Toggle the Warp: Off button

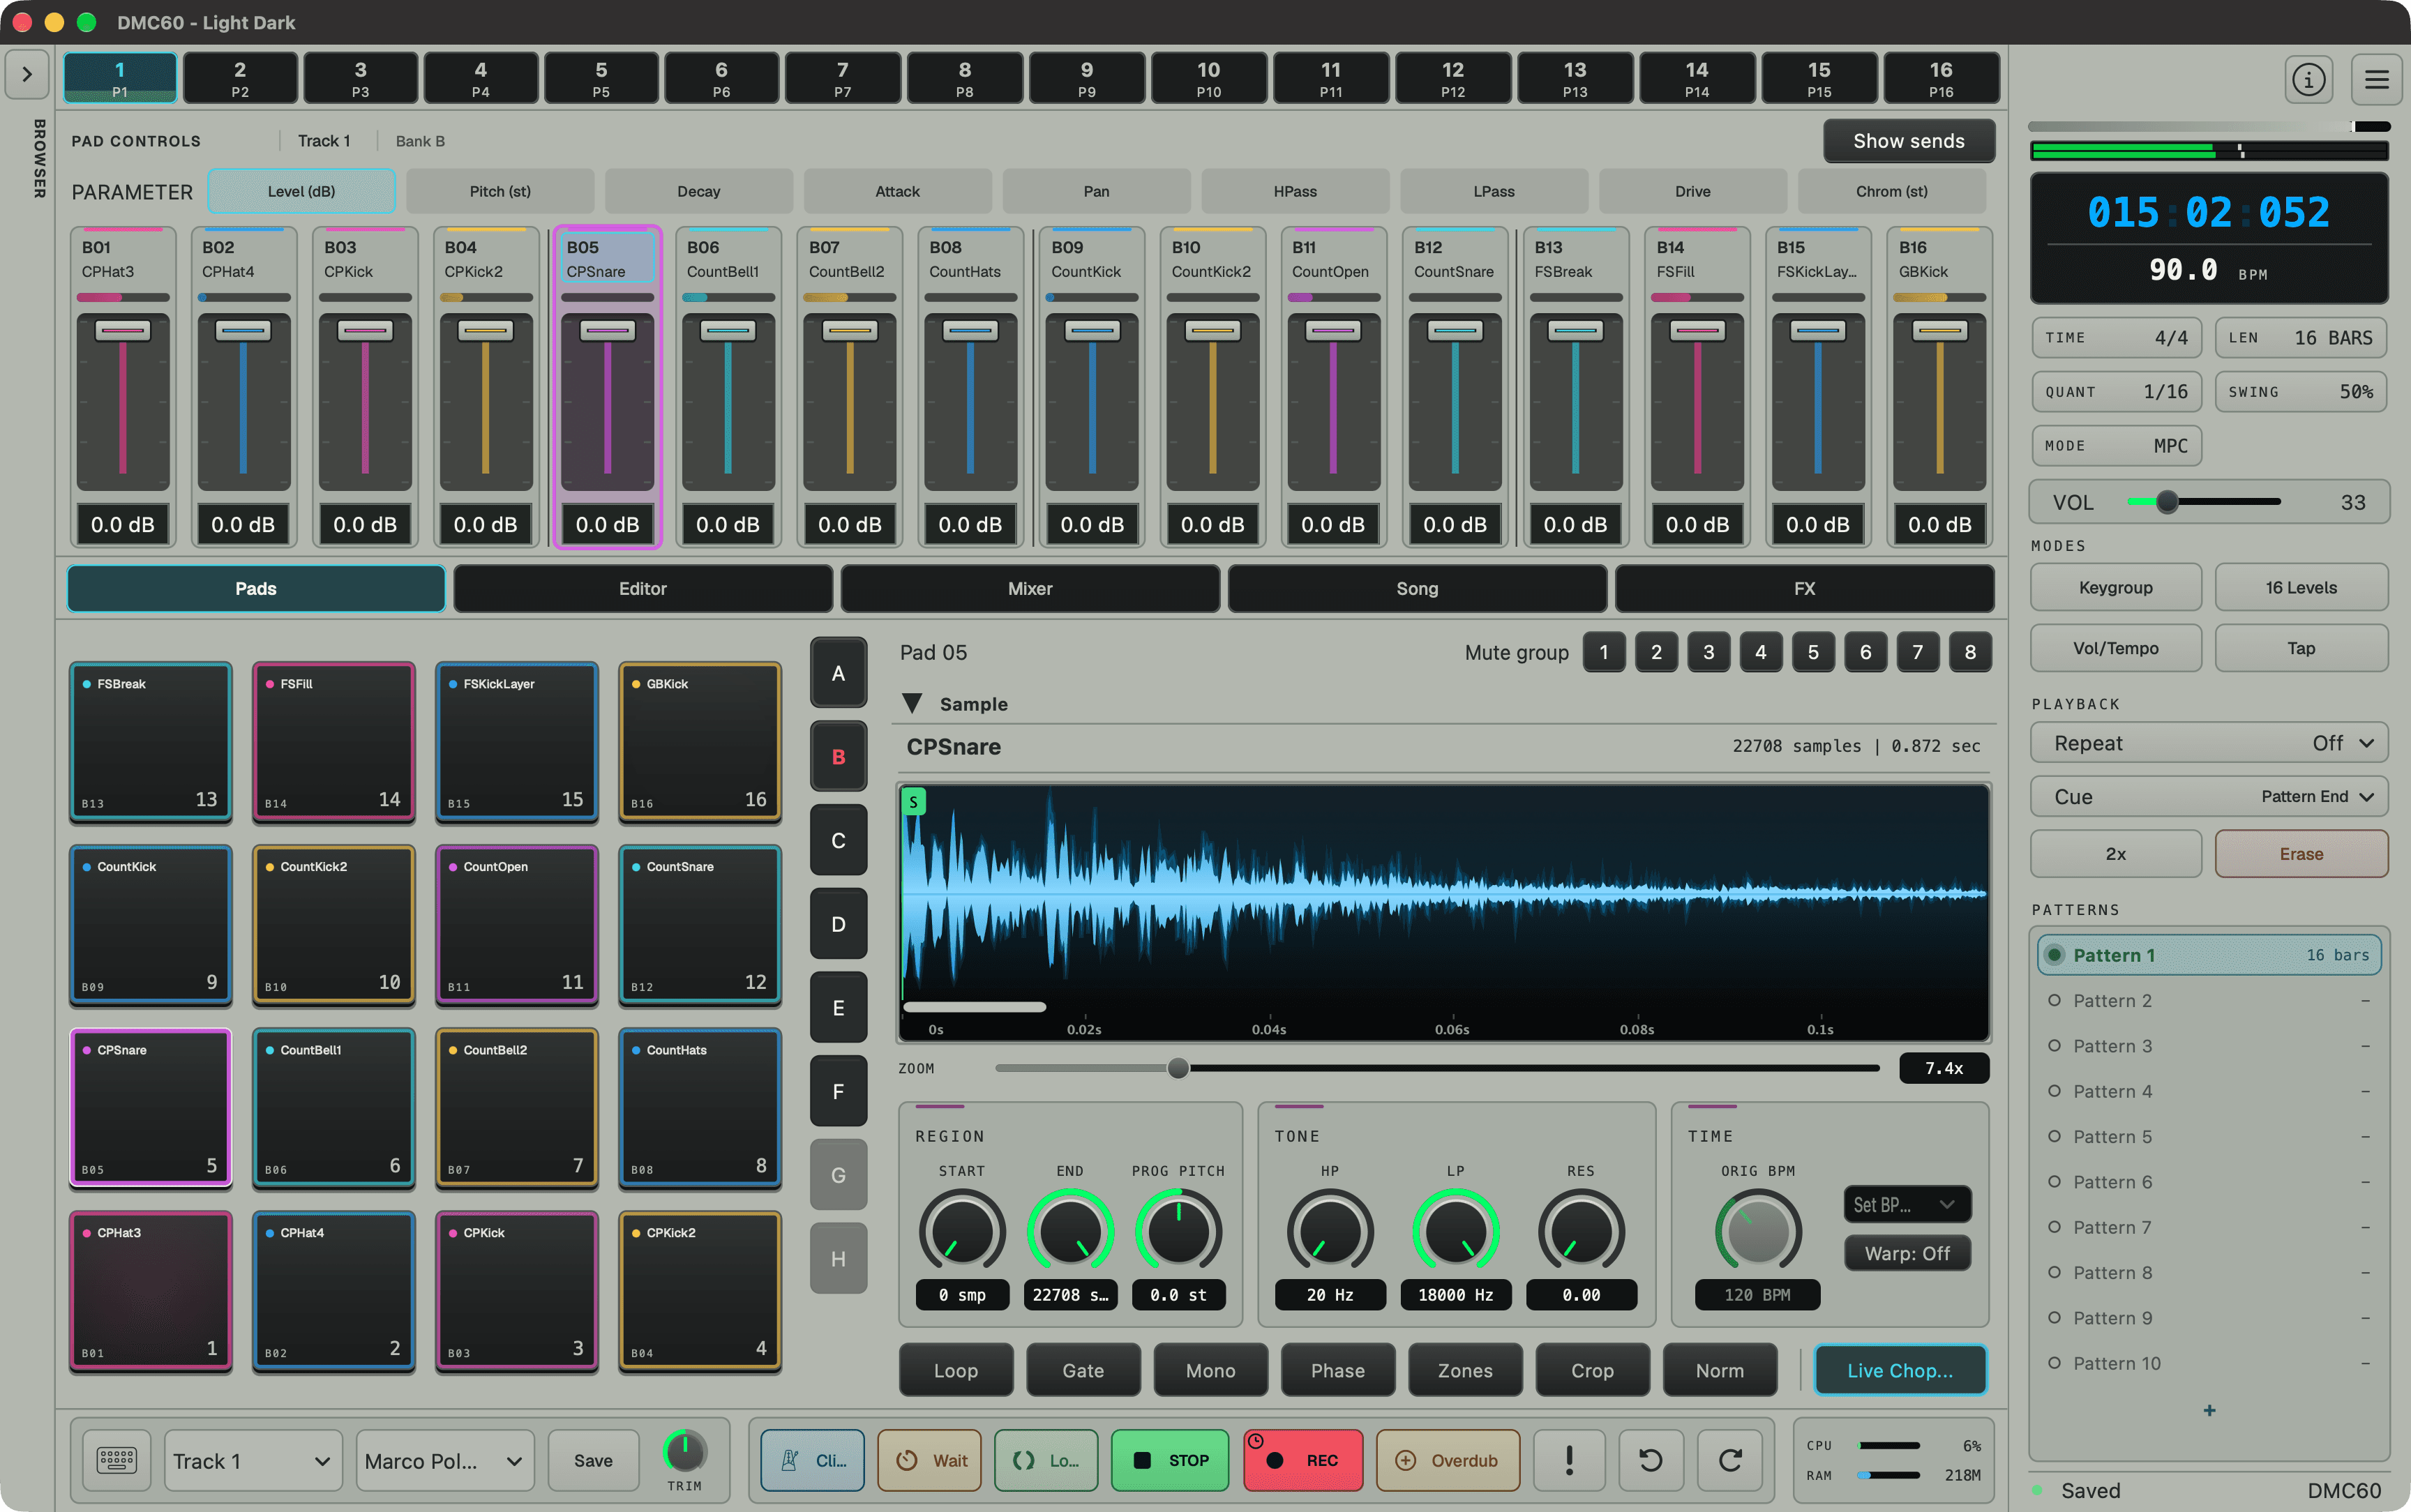point(1907,1253)
